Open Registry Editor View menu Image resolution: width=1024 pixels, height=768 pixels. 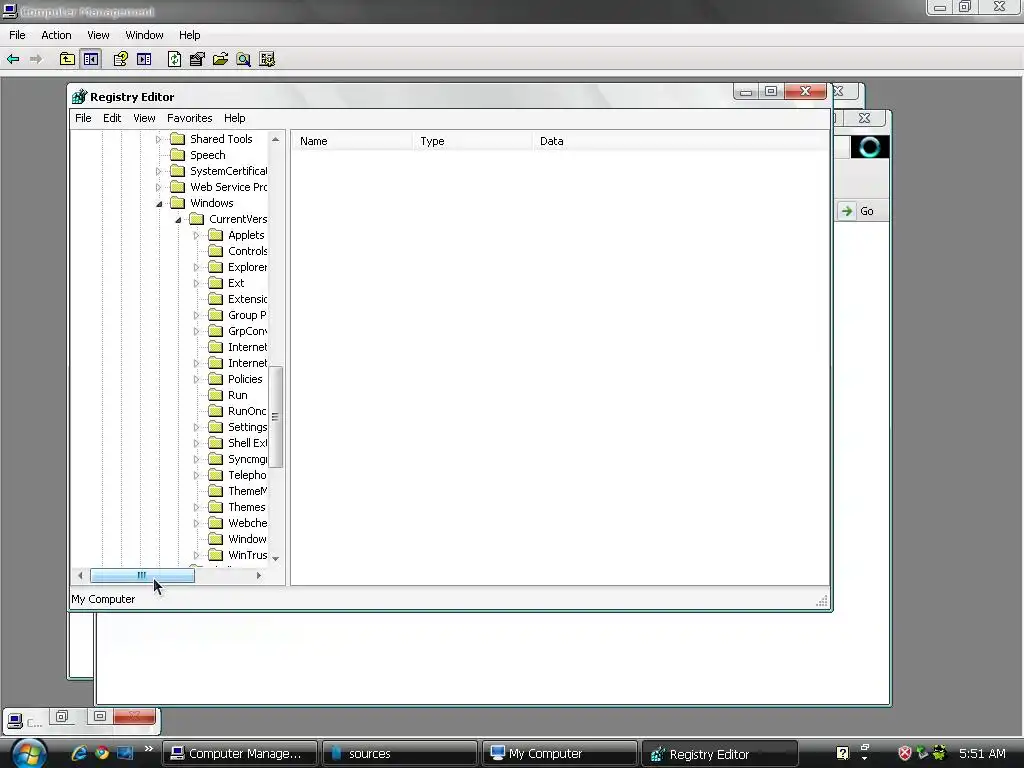(x=144, y=118)
